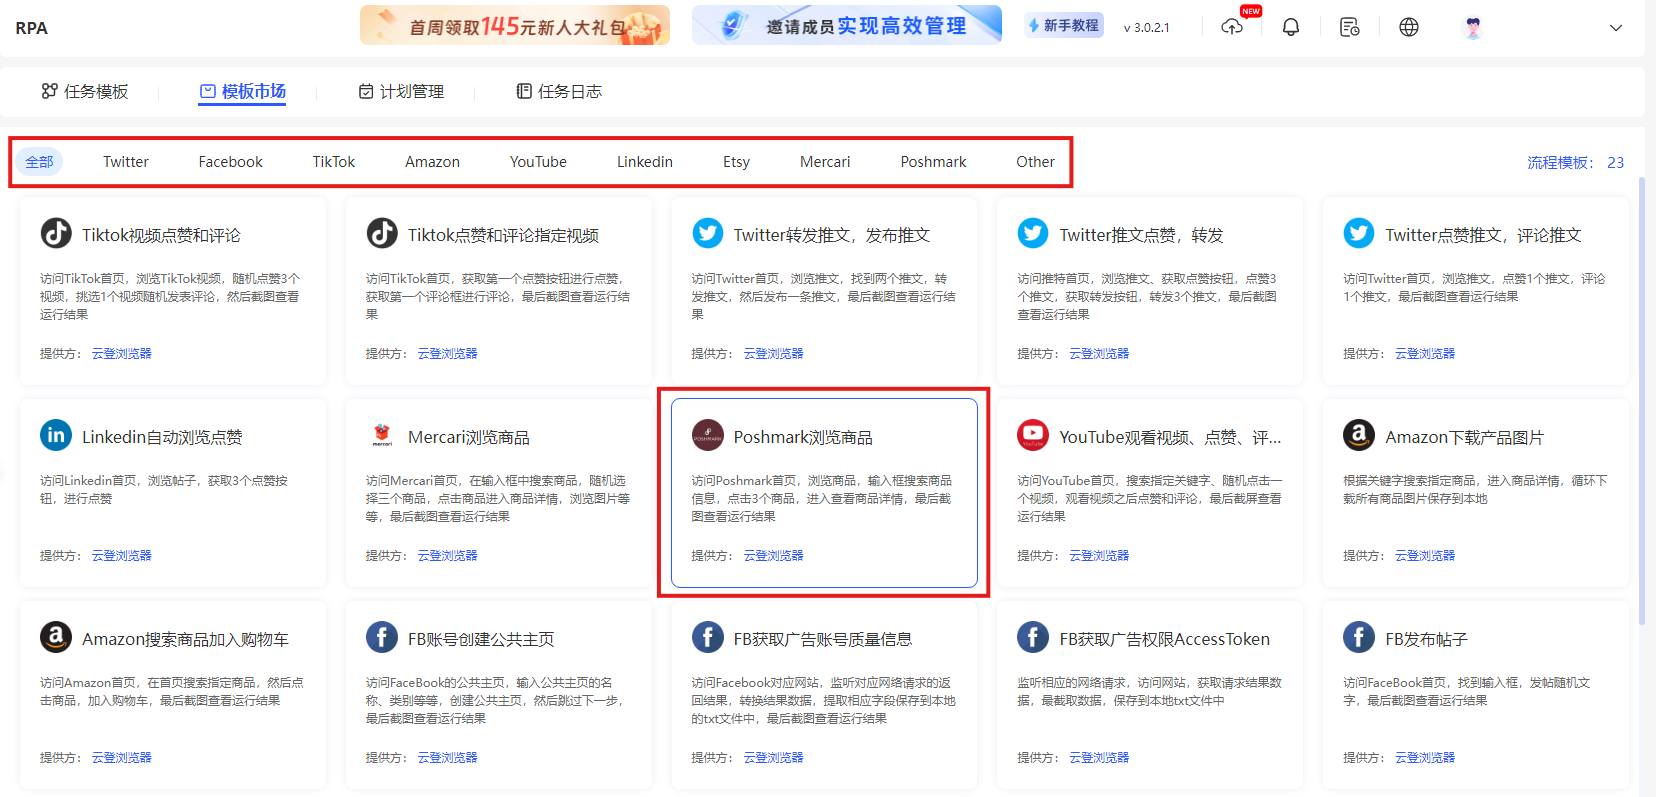Image resolution: width=1656 pixels, height=797 pixels.
Task: Click TikTok icon on Tiktok视频点赞和评论 card
Action: tap(56, 233)
